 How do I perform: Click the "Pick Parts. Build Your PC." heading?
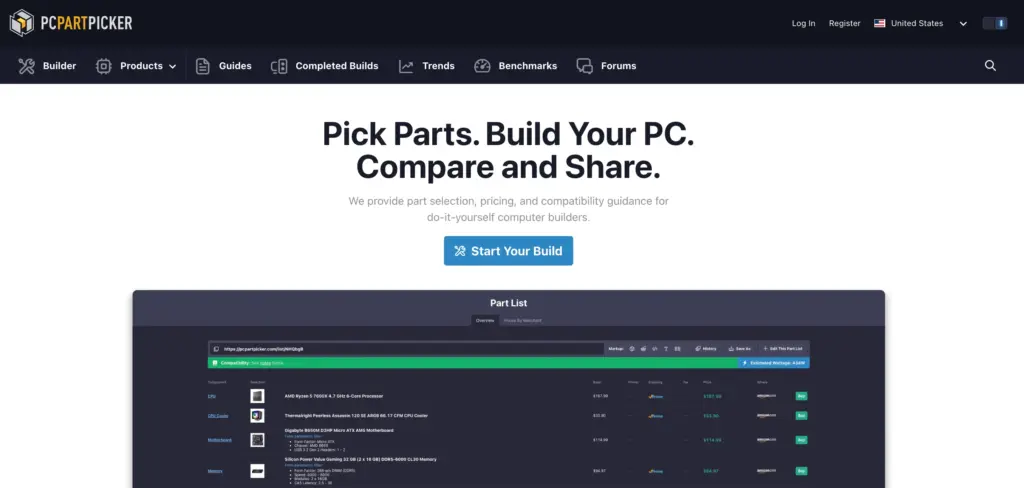[x=508, y=133]
